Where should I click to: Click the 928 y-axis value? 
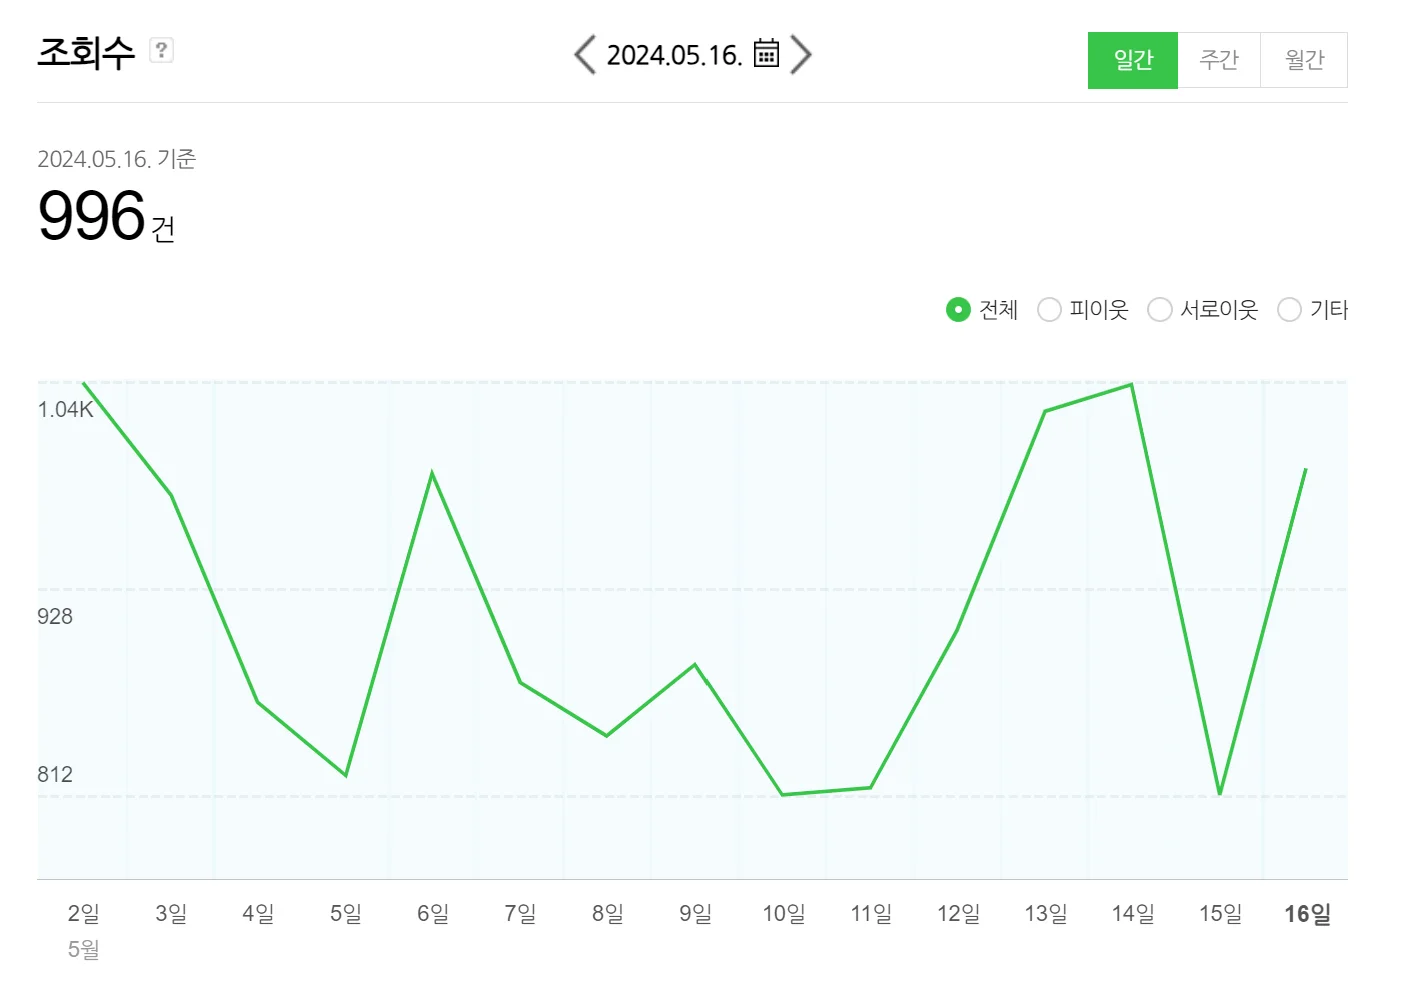click(x=55, y=616)
